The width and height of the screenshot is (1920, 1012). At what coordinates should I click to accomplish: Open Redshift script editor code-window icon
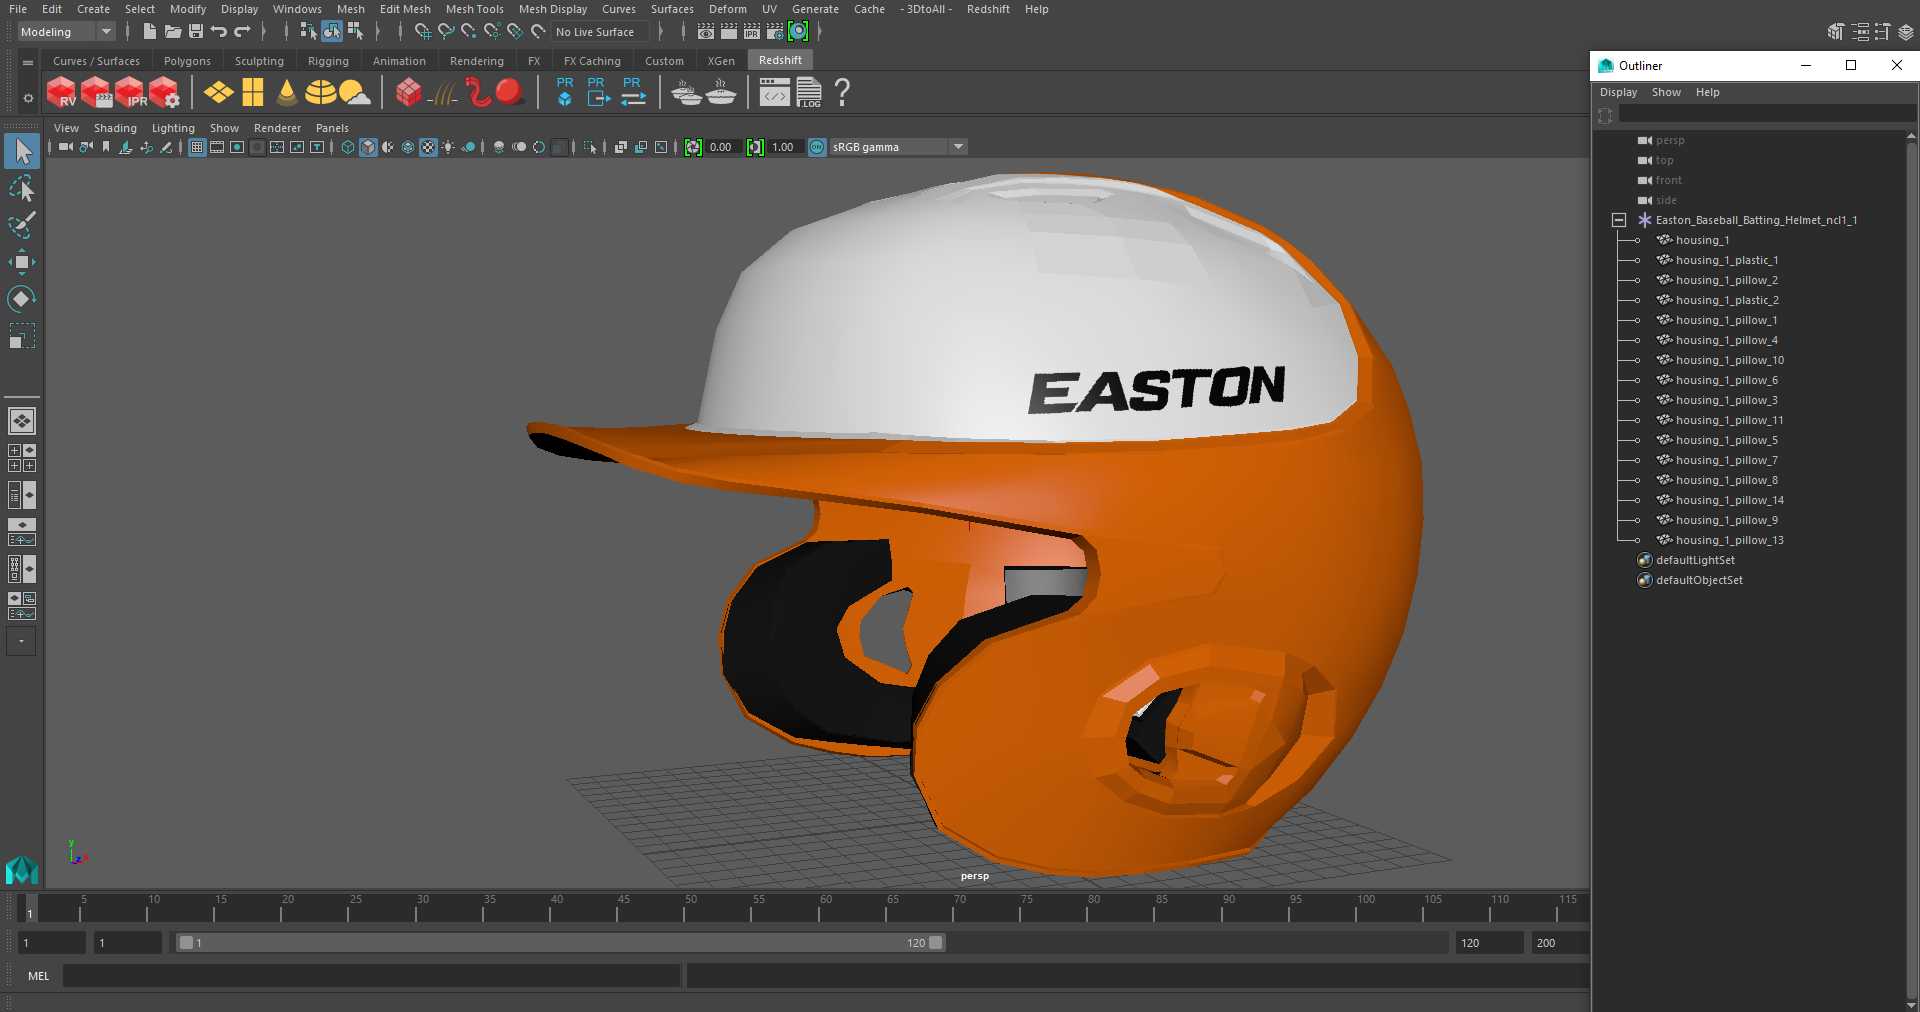774,92
